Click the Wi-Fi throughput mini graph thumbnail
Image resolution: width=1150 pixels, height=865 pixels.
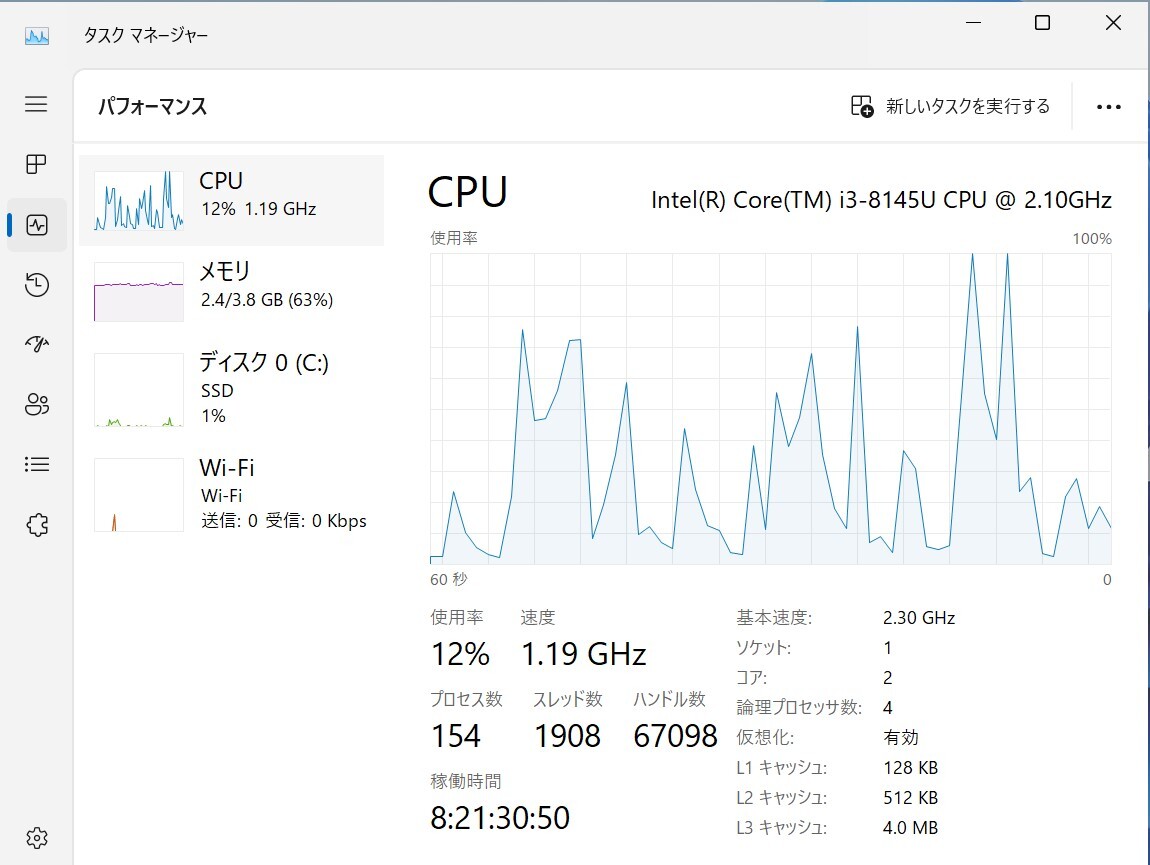[x=139, y=494]
